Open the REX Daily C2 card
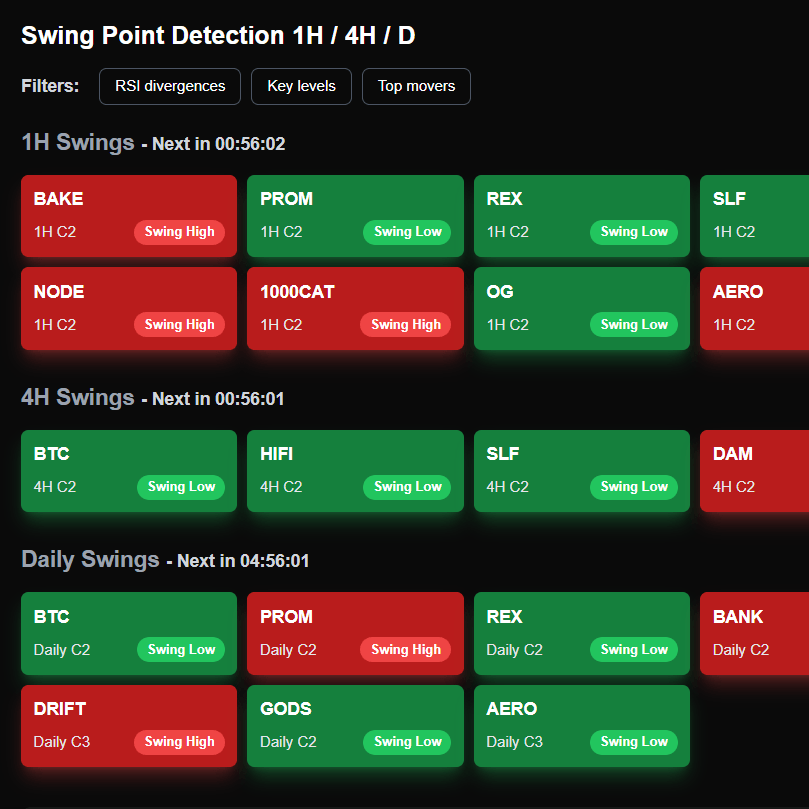Screen dimensions: 809x809 [x=581, y=633]
